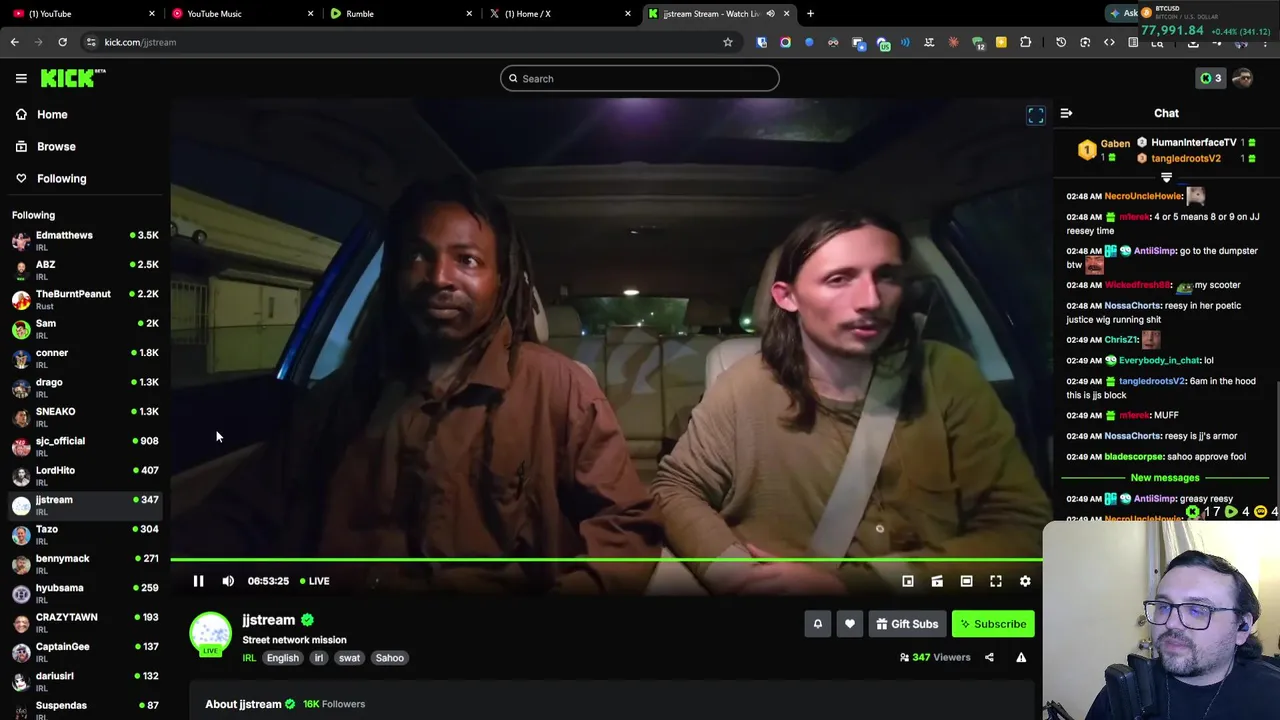1280x720 pixels.
Task: Click the theater mode icon above the video
Action: pos(1036,116)
